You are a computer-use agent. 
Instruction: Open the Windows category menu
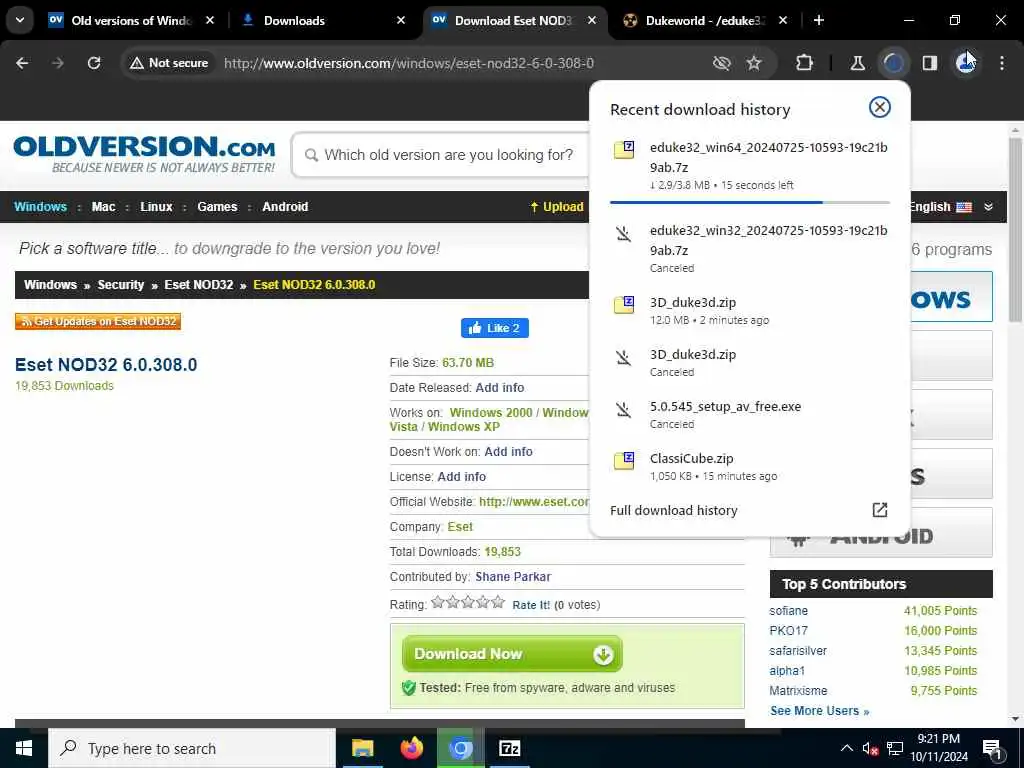pos(40,206)
